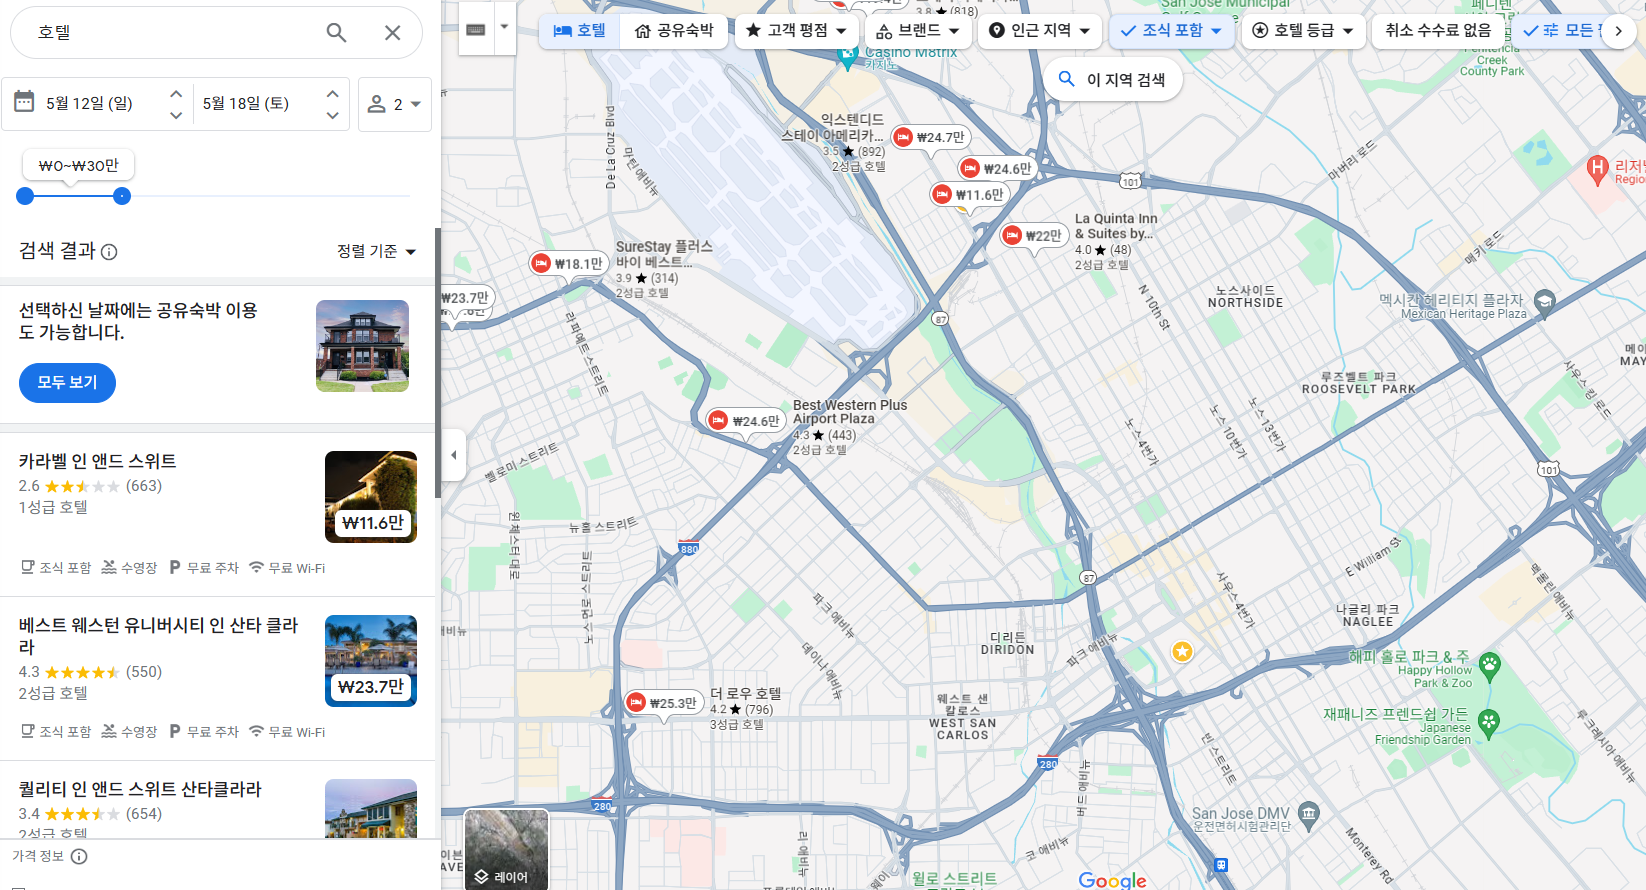The height and width of the screenshot is (890, 1646).
Task: Click the search magnifier icon
Action: click(336, 33)
